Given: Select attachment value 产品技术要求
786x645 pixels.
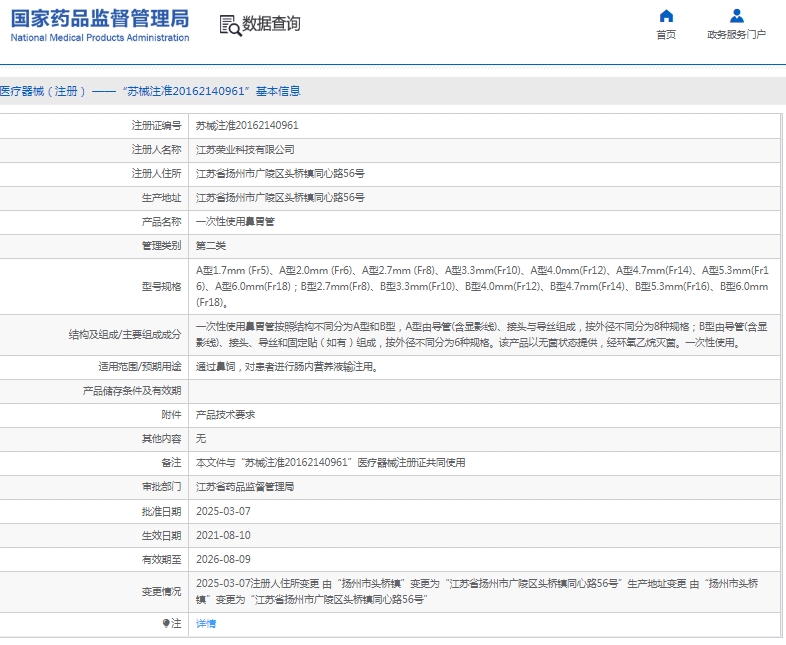Looking at the screenshot, I should [x=225, y=414].
